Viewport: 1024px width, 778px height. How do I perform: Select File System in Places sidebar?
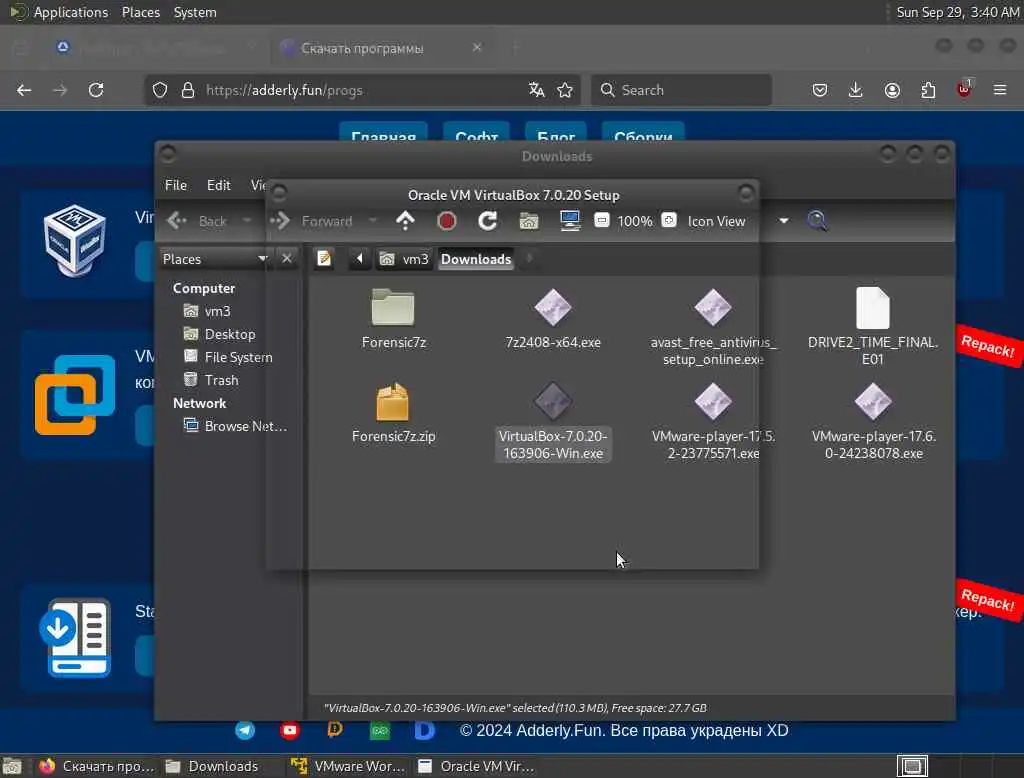click(228, 357)
